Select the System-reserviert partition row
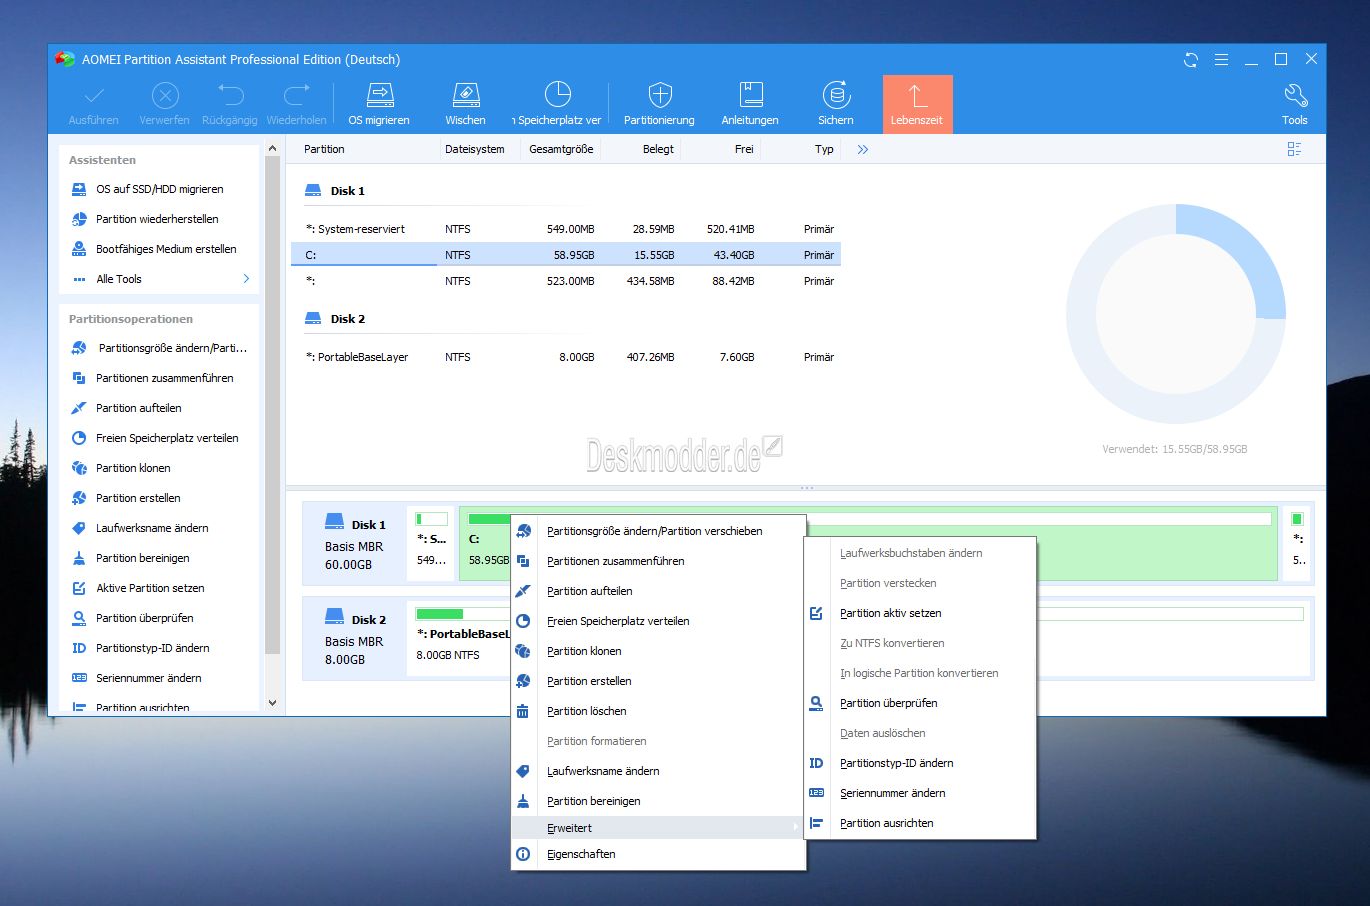 [x=566, y=229]
